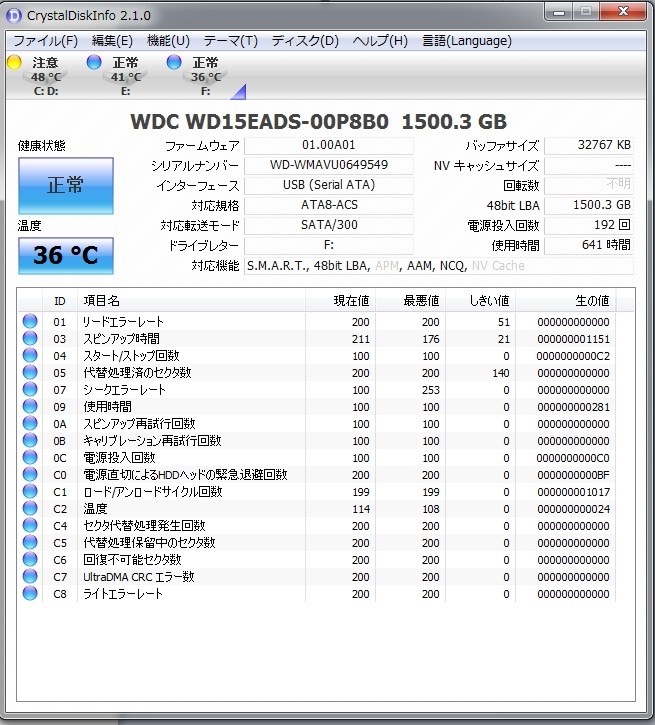
Task: Click the 使用時間 field 641 時間
Action: (588, 245)
